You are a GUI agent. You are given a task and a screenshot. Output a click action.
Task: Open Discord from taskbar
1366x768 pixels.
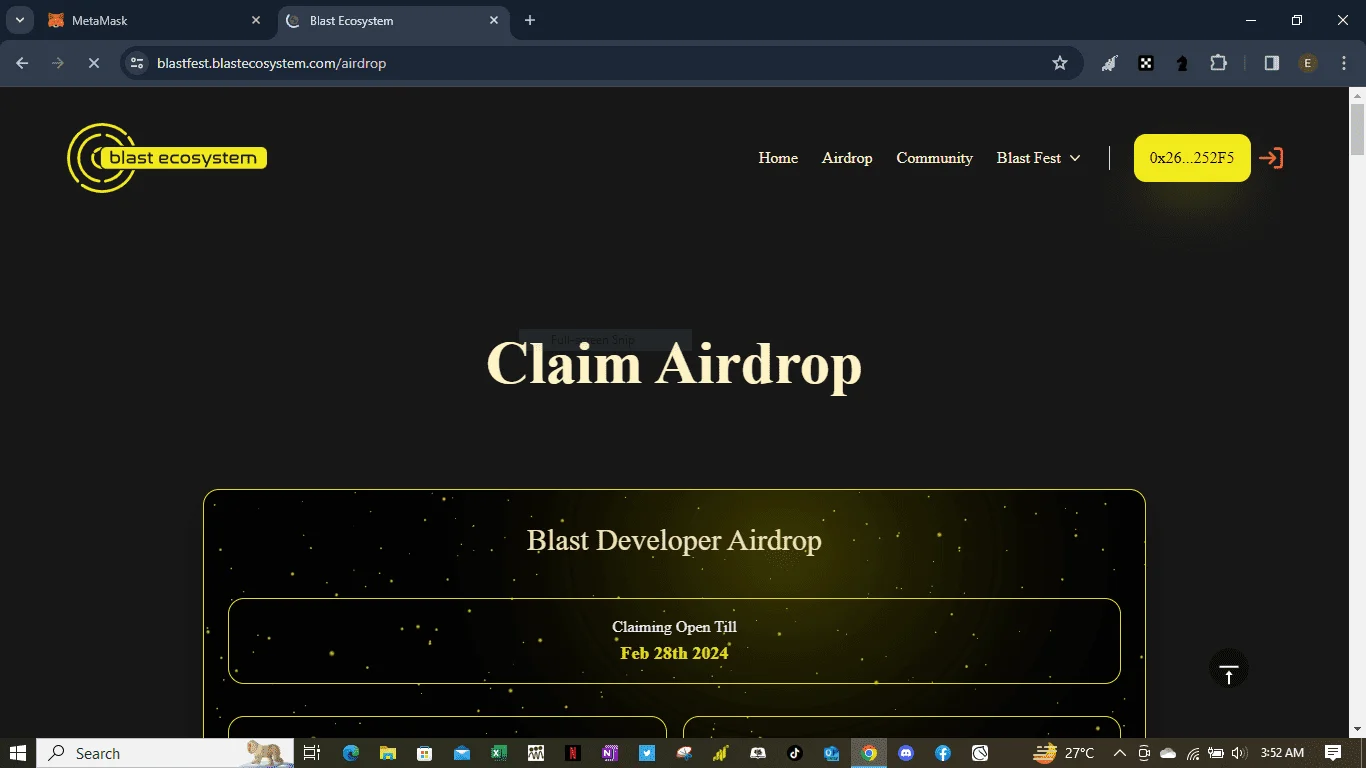coord(906,753)
